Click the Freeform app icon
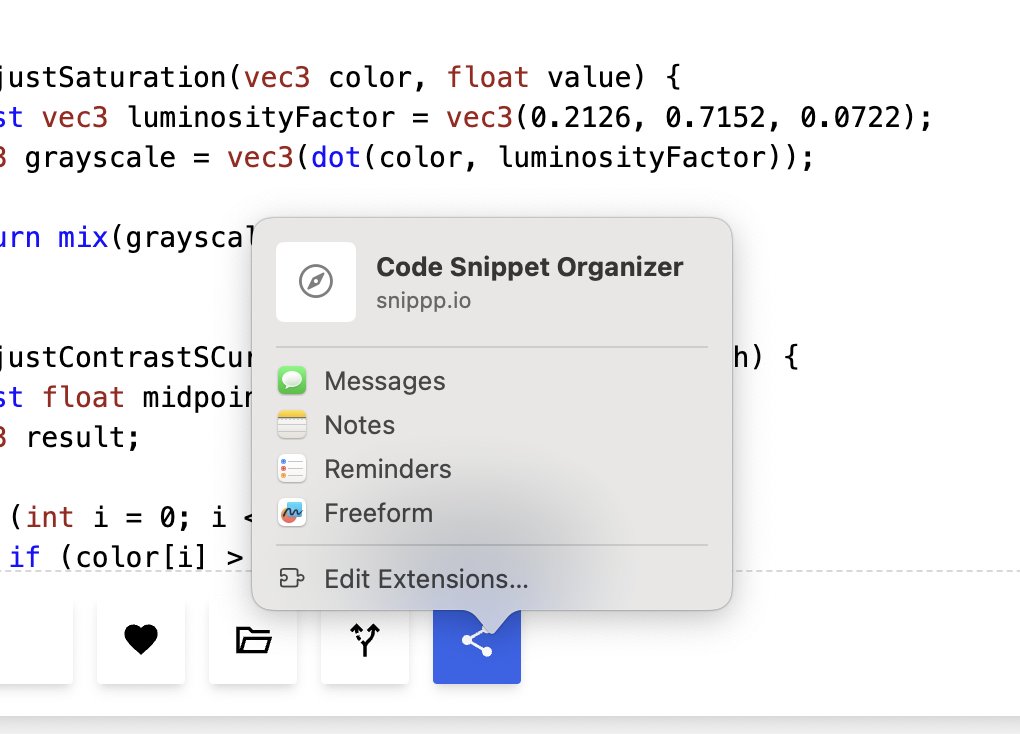 point(292,513)
